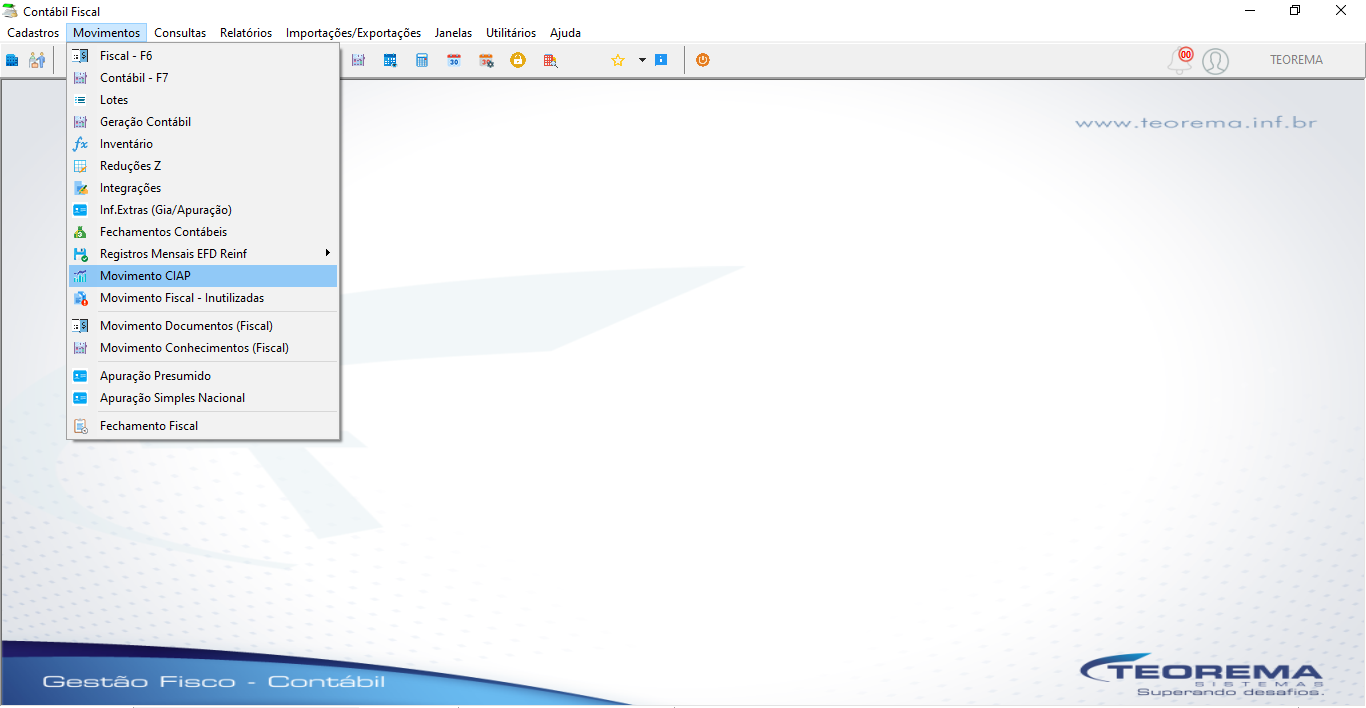Image resolution: width=1366 pixels, height=708 pixels.
Task: Select Reduções Z menu entry
Action: (x=203, y=166)
